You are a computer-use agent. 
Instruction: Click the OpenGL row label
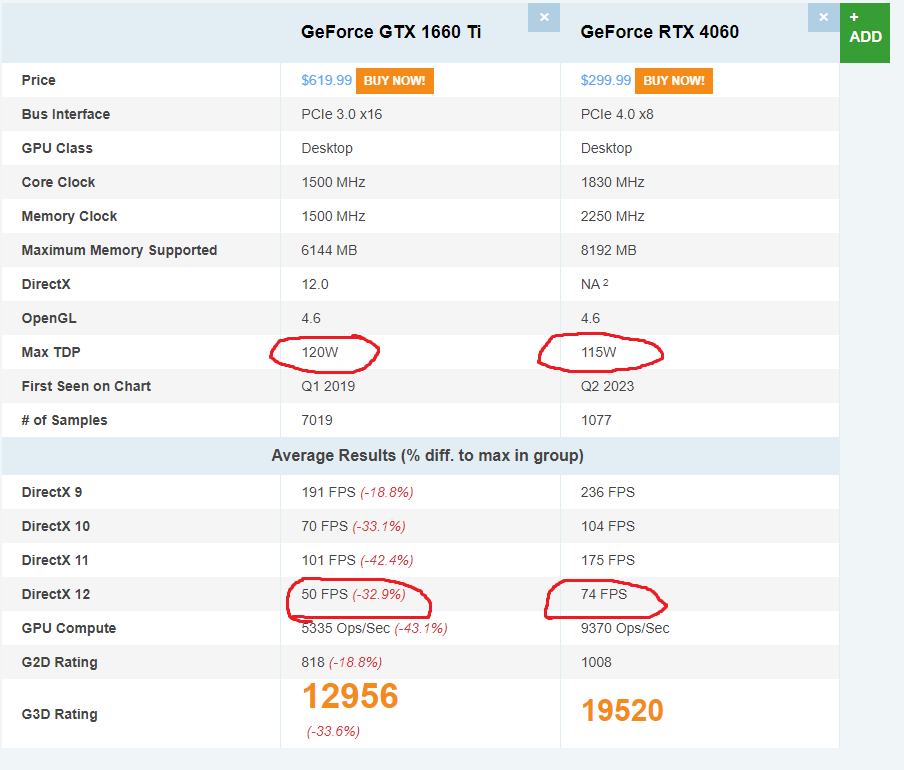click(49, 318)
